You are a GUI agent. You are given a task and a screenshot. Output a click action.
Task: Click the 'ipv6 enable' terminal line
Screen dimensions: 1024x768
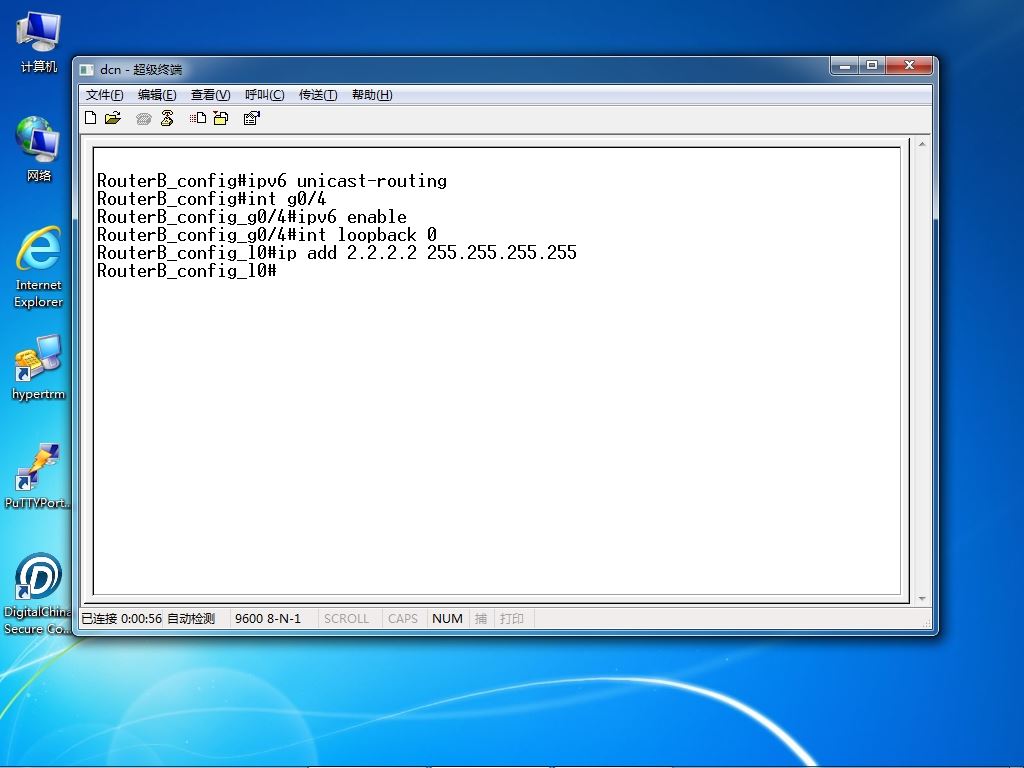(x=251, y=217)
